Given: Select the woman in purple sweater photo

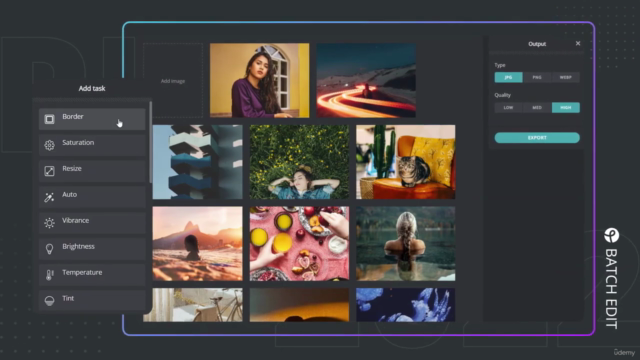Looking at the screenshot, I should click(x=260, y=80).
